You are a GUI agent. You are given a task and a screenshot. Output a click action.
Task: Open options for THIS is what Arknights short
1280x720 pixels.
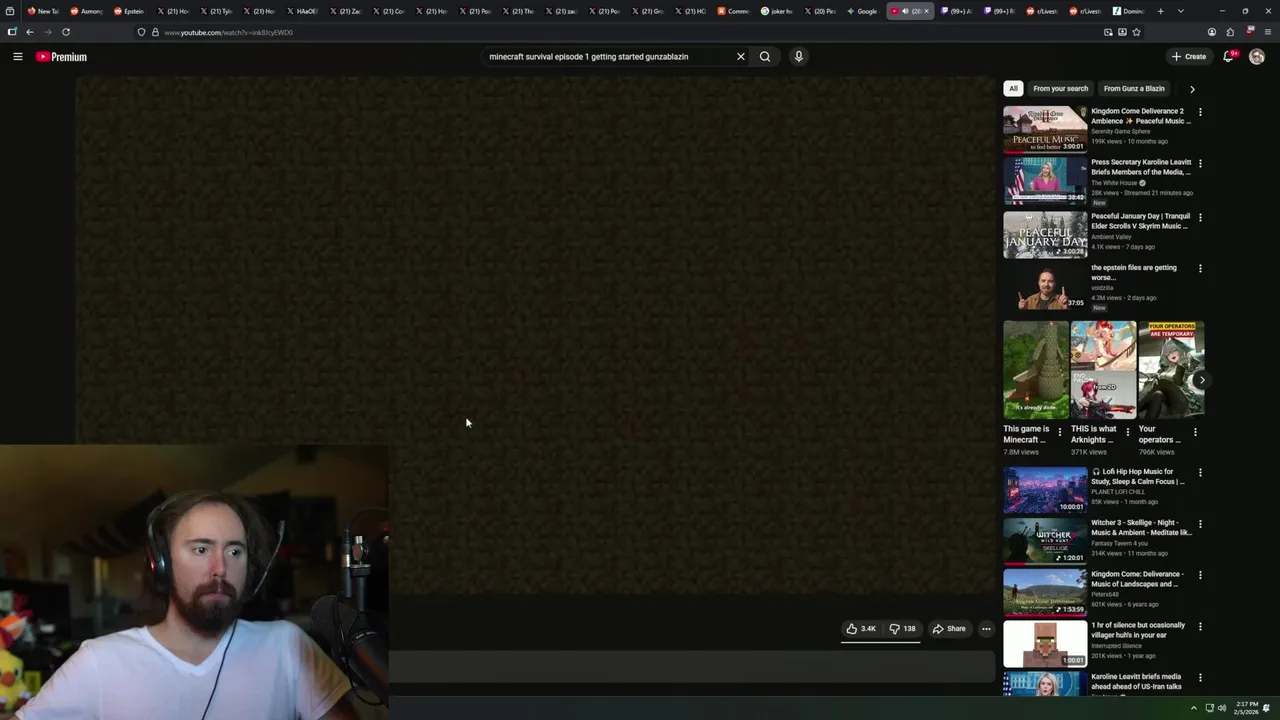[x=1128, y=432]
